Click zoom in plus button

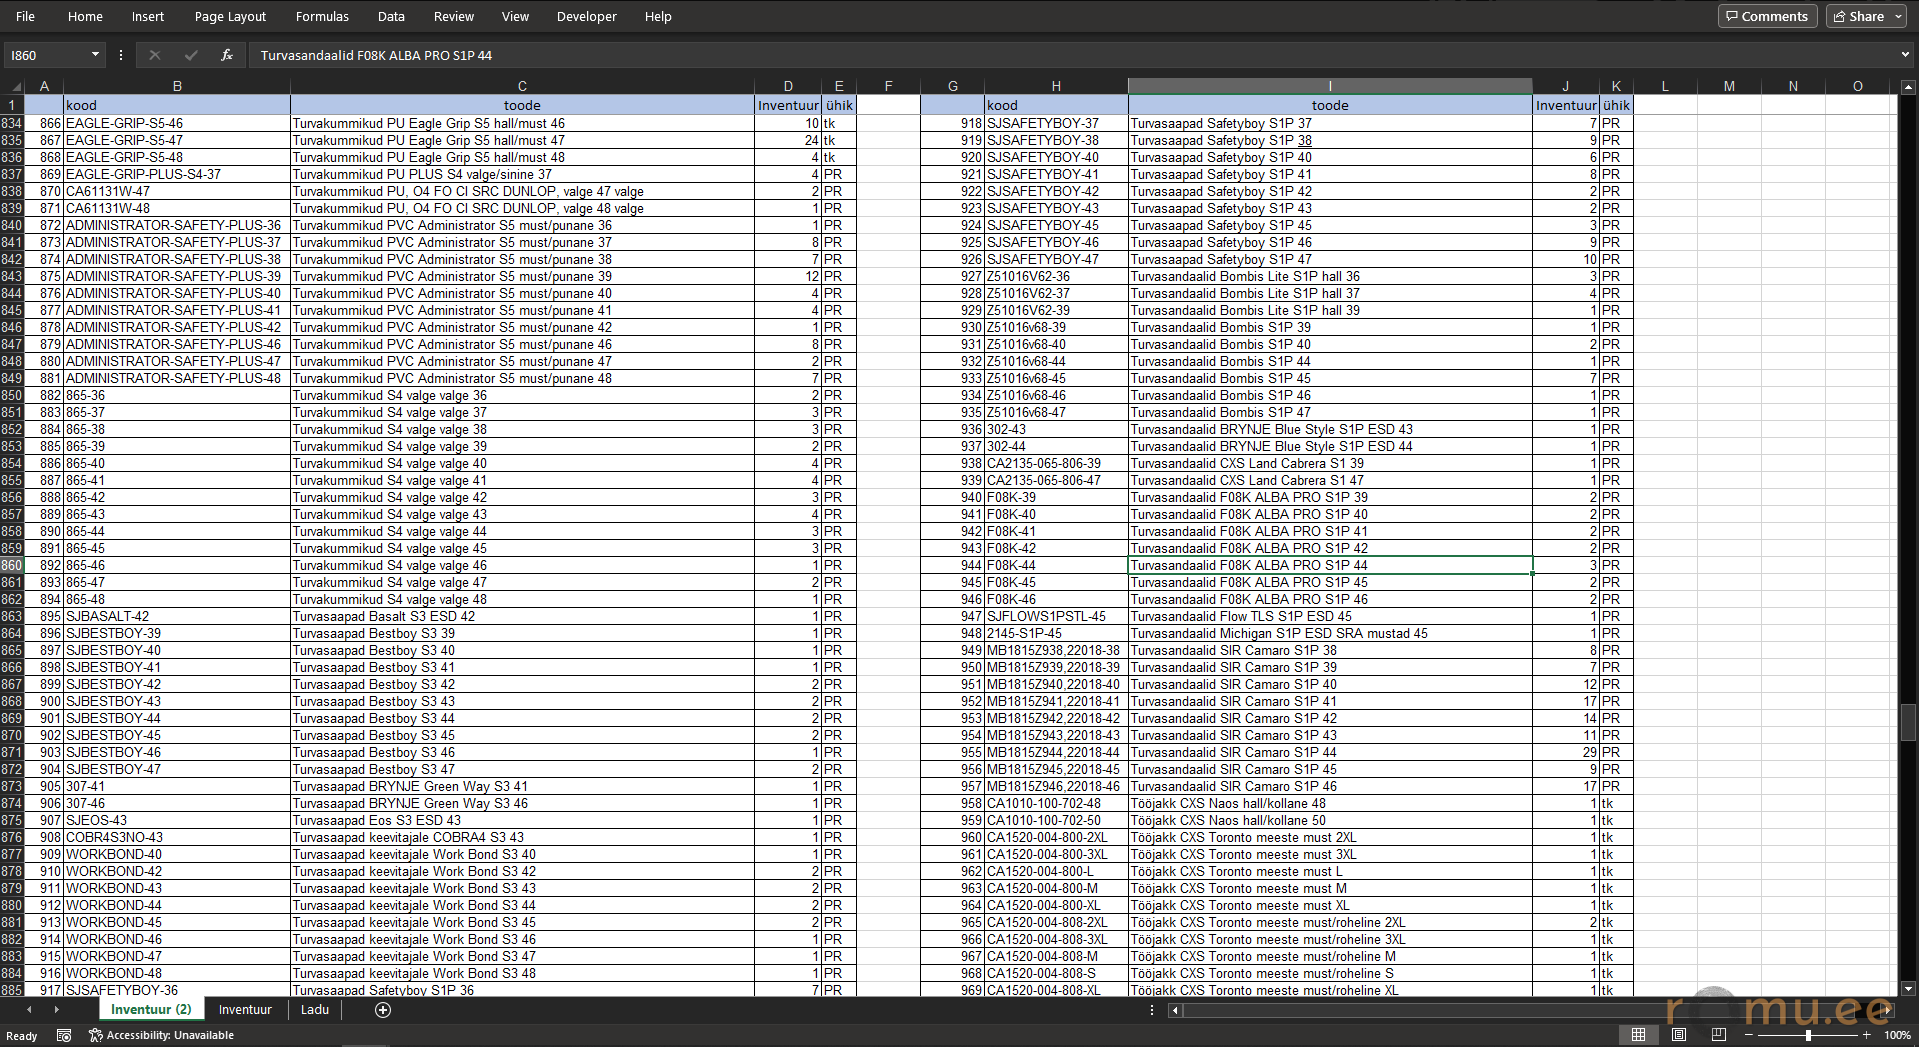coord(1866,1035)
